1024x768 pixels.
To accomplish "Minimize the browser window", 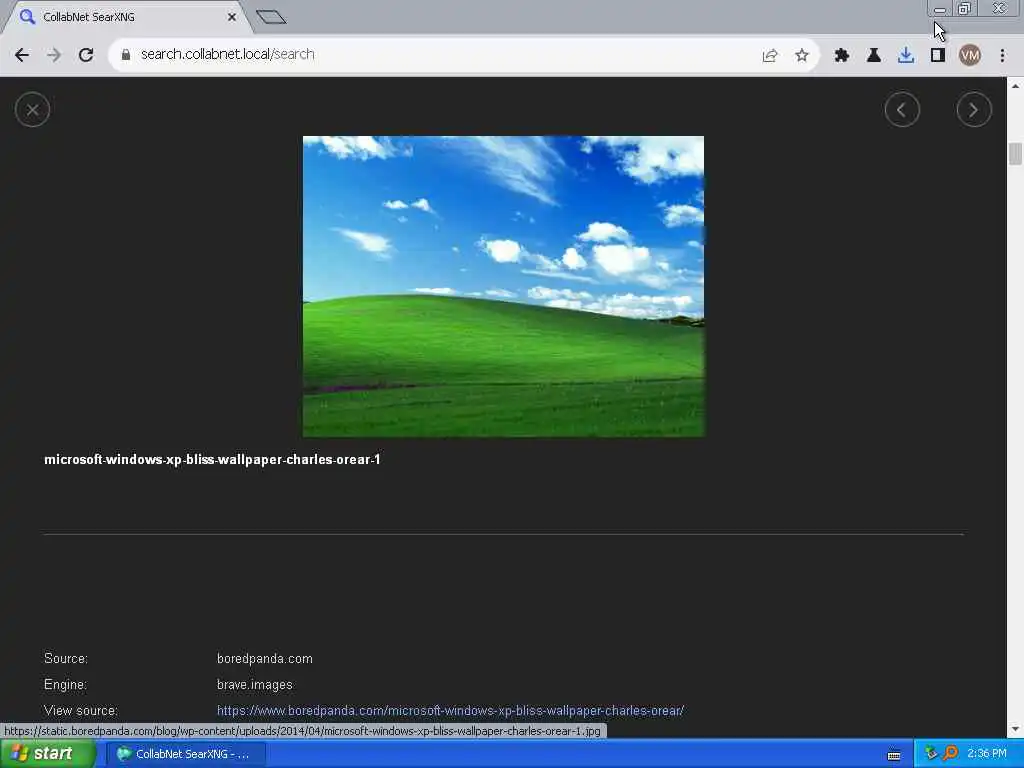I will pyautogui.click(x=940, y=9).
